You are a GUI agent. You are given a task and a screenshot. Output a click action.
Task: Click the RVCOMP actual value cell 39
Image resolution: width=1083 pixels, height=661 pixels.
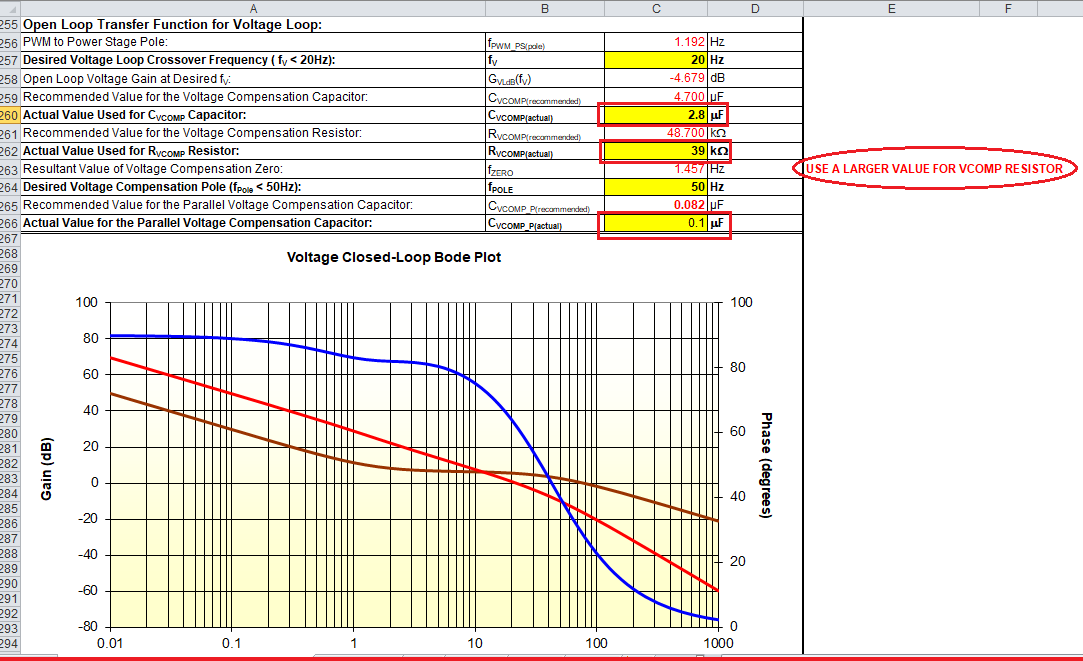coord(655,151)
